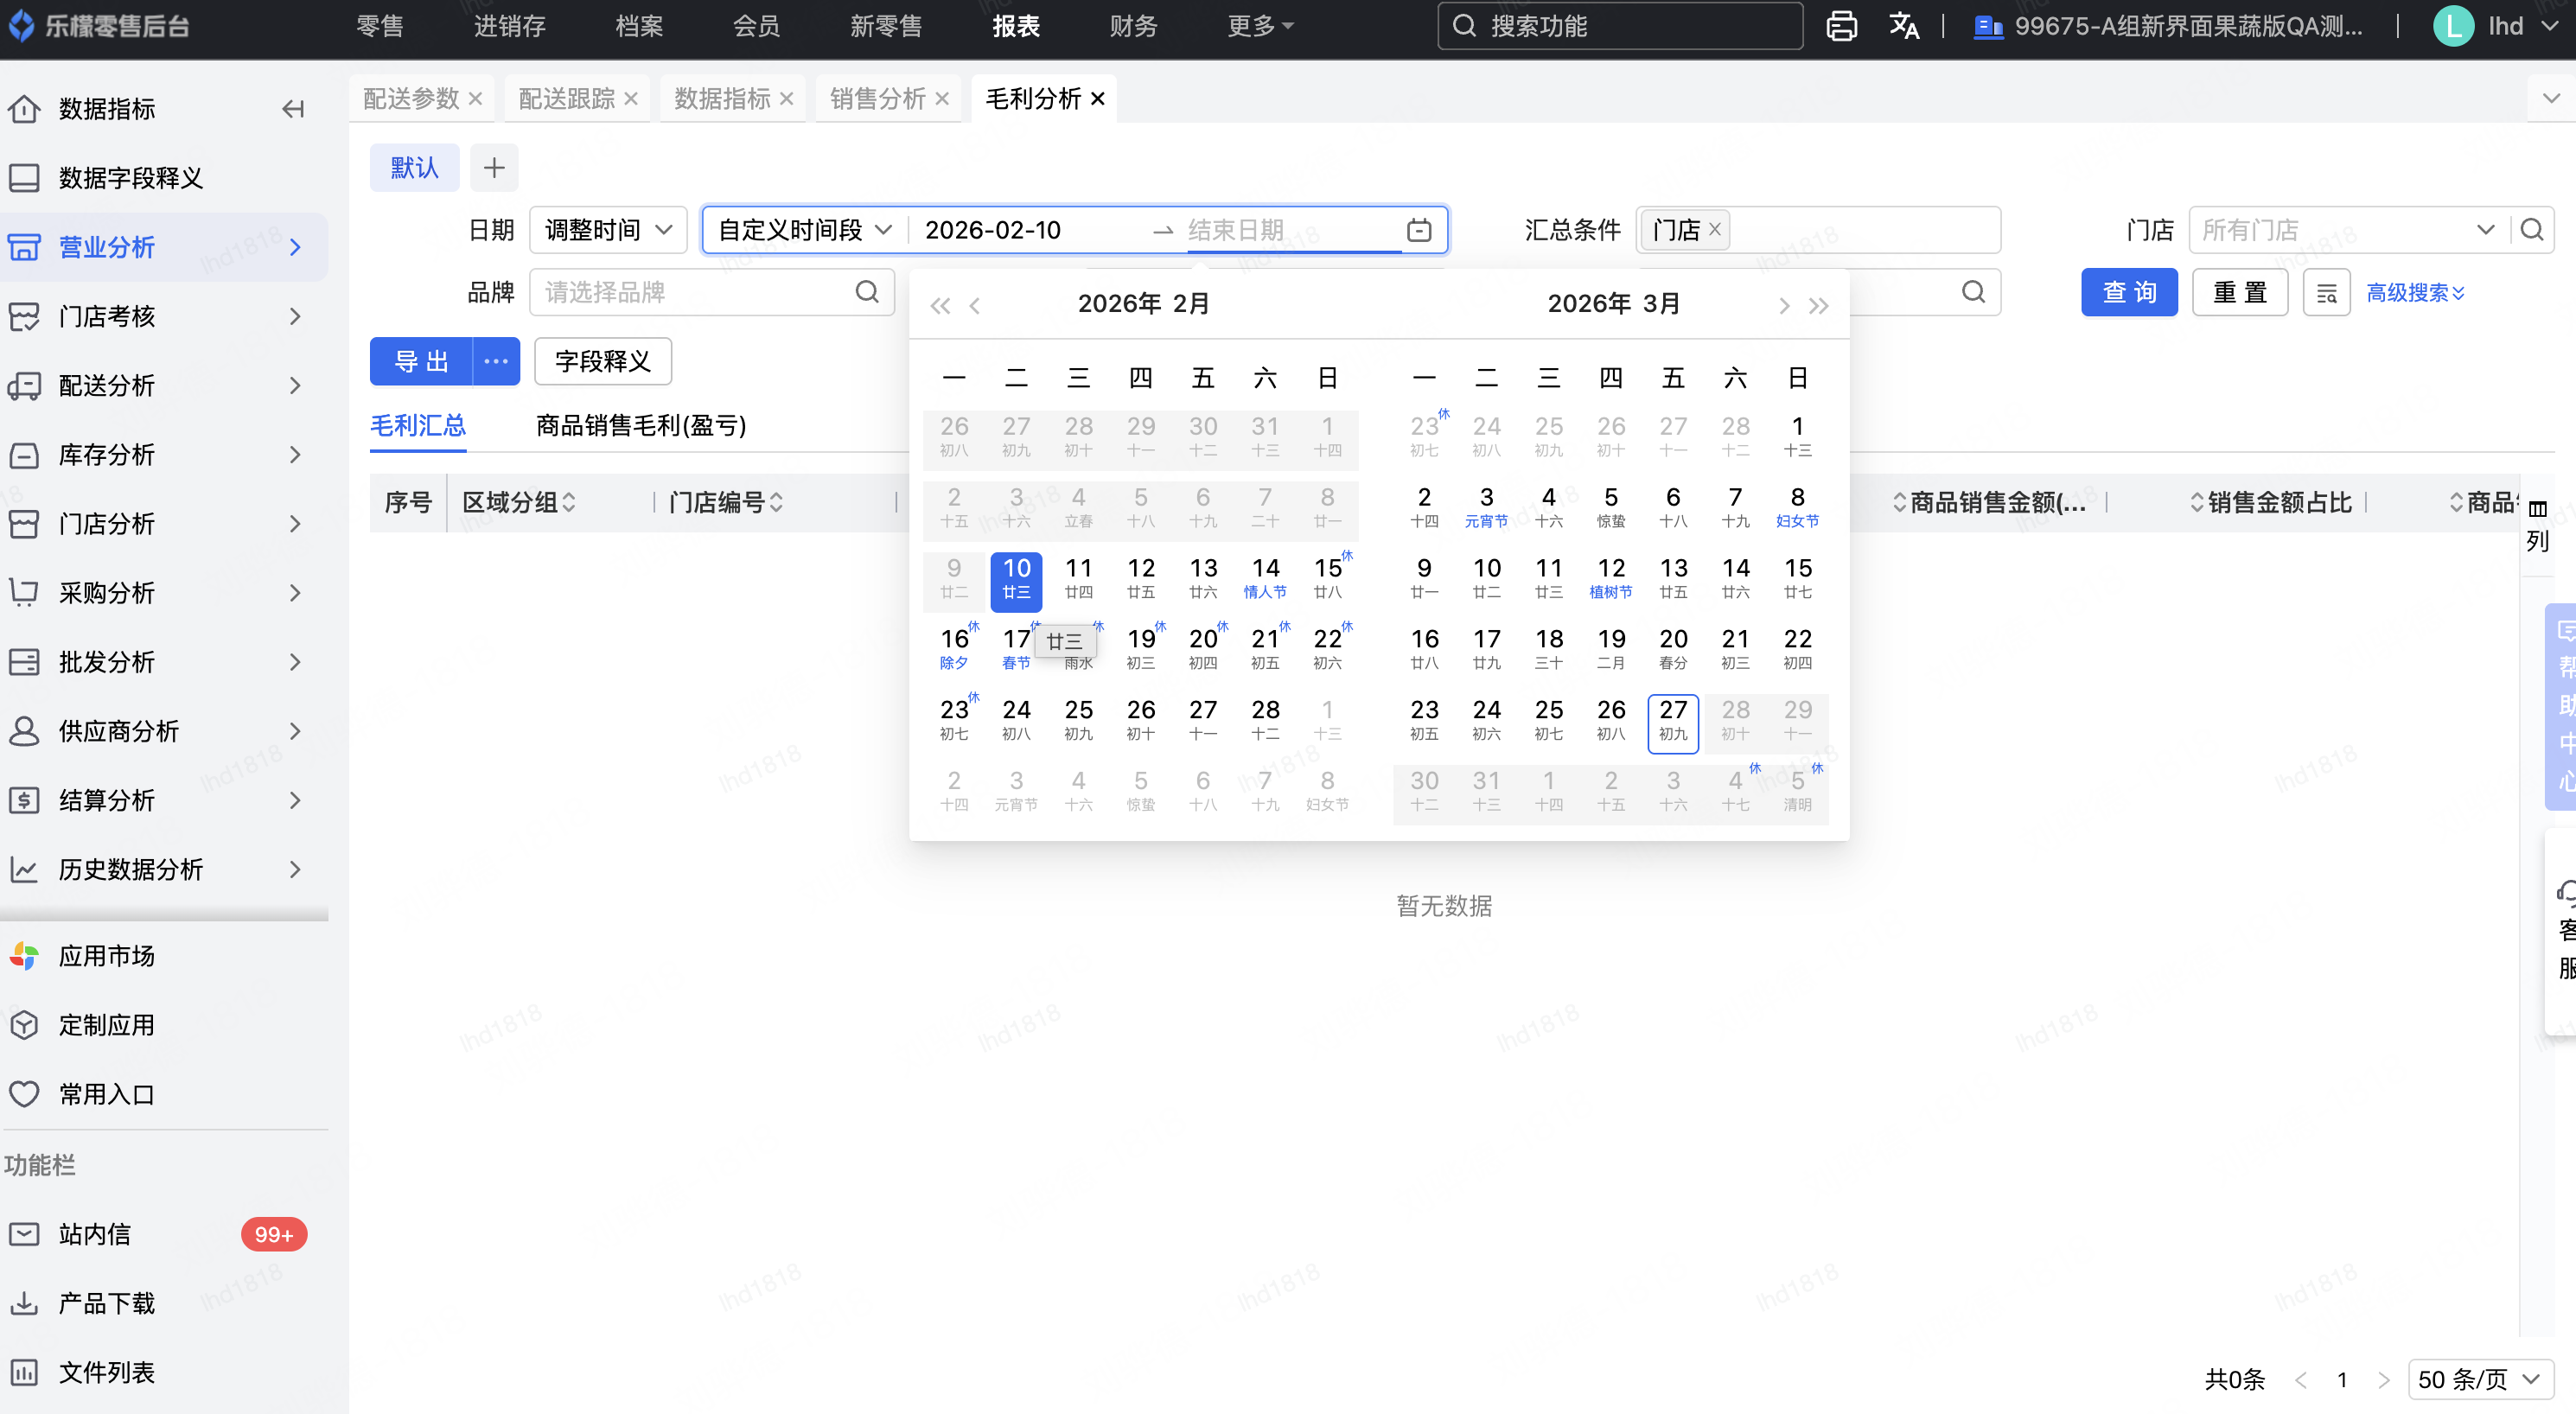This screenshot has height=1414, width=2576.
Task: Open the 调整时间 date type dropdown
Action: click(x=607, y=230)
